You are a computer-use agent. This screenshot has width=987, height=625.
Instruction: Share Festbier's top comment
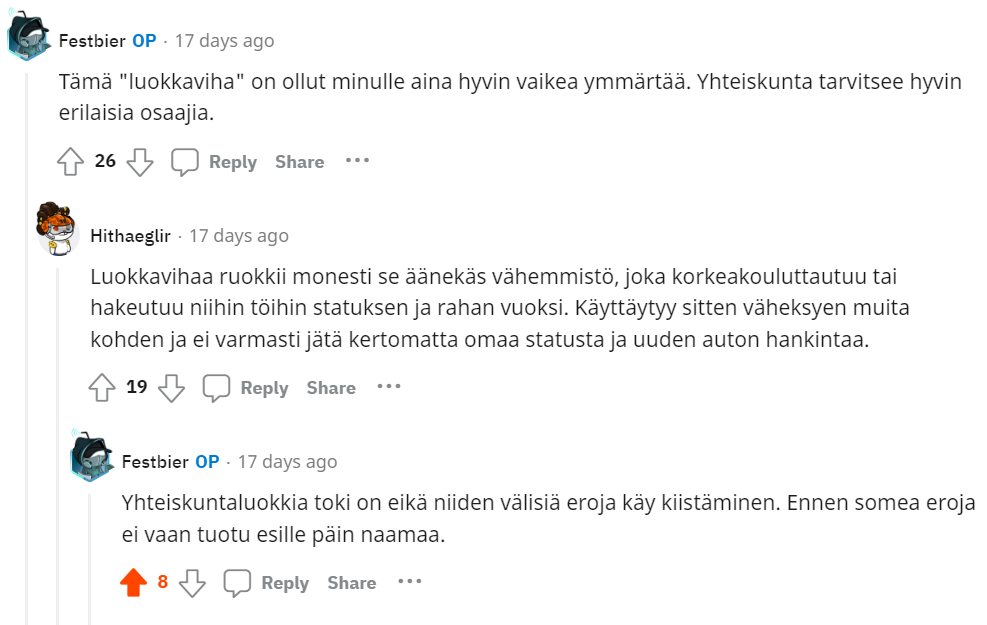coord(300,162)
